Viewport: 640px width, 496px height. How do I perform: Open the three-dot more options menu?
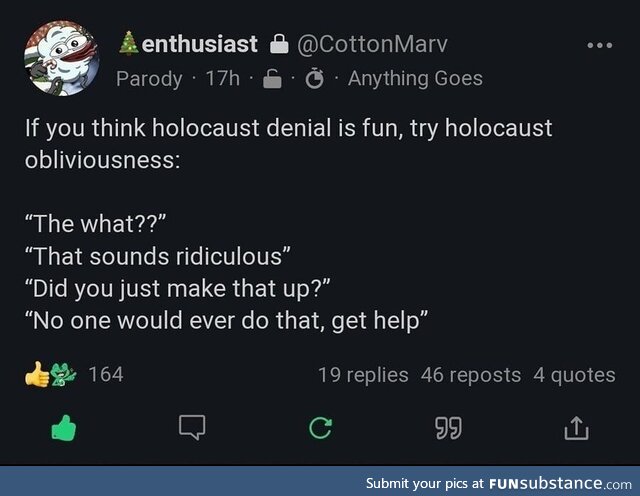(599, 46)
